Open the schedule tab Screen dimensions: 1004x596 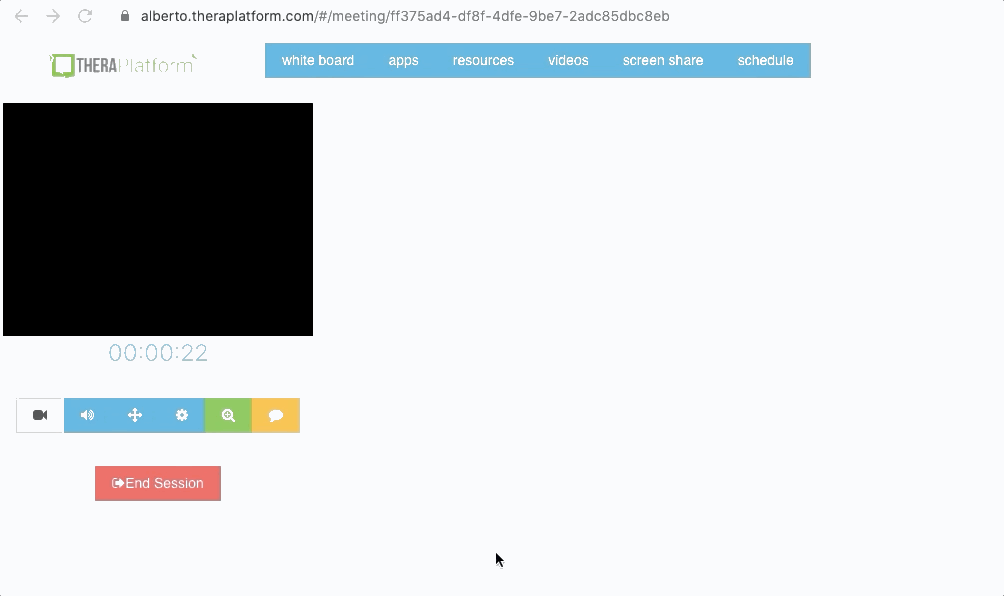click(765, 60)
